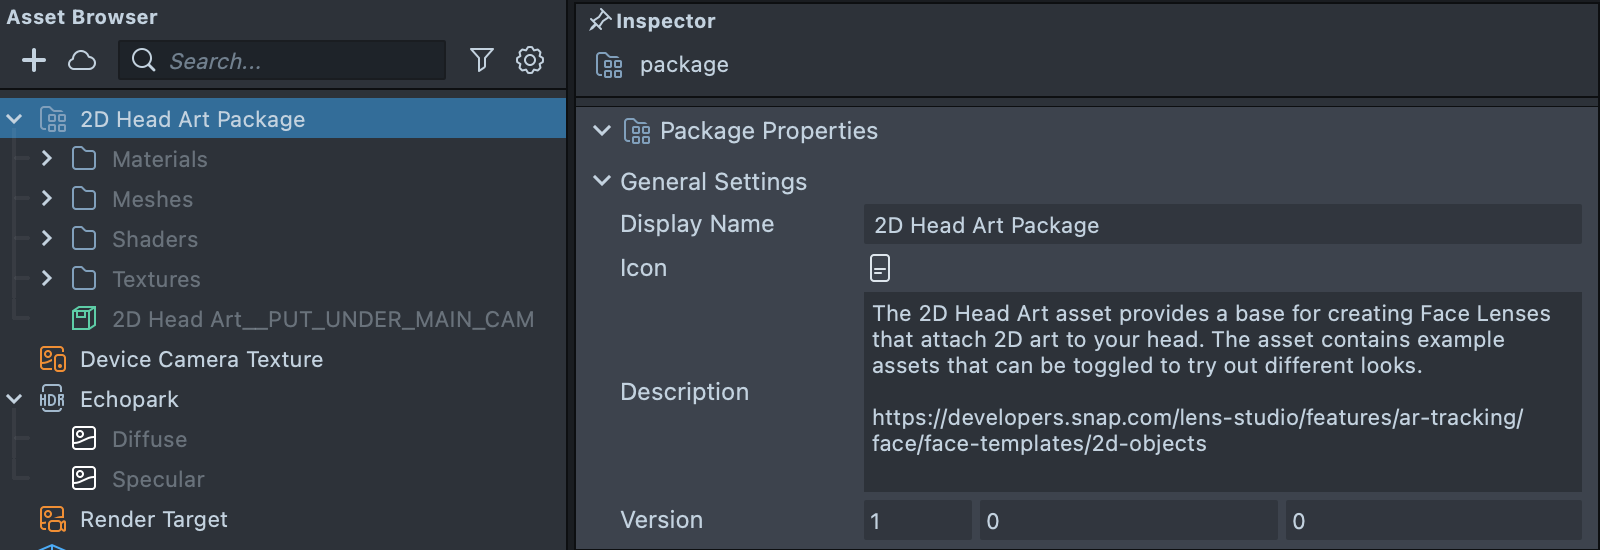The image size is (1600, 550).
Task: Click the add asset plus icon
Action: coord(34,61)
